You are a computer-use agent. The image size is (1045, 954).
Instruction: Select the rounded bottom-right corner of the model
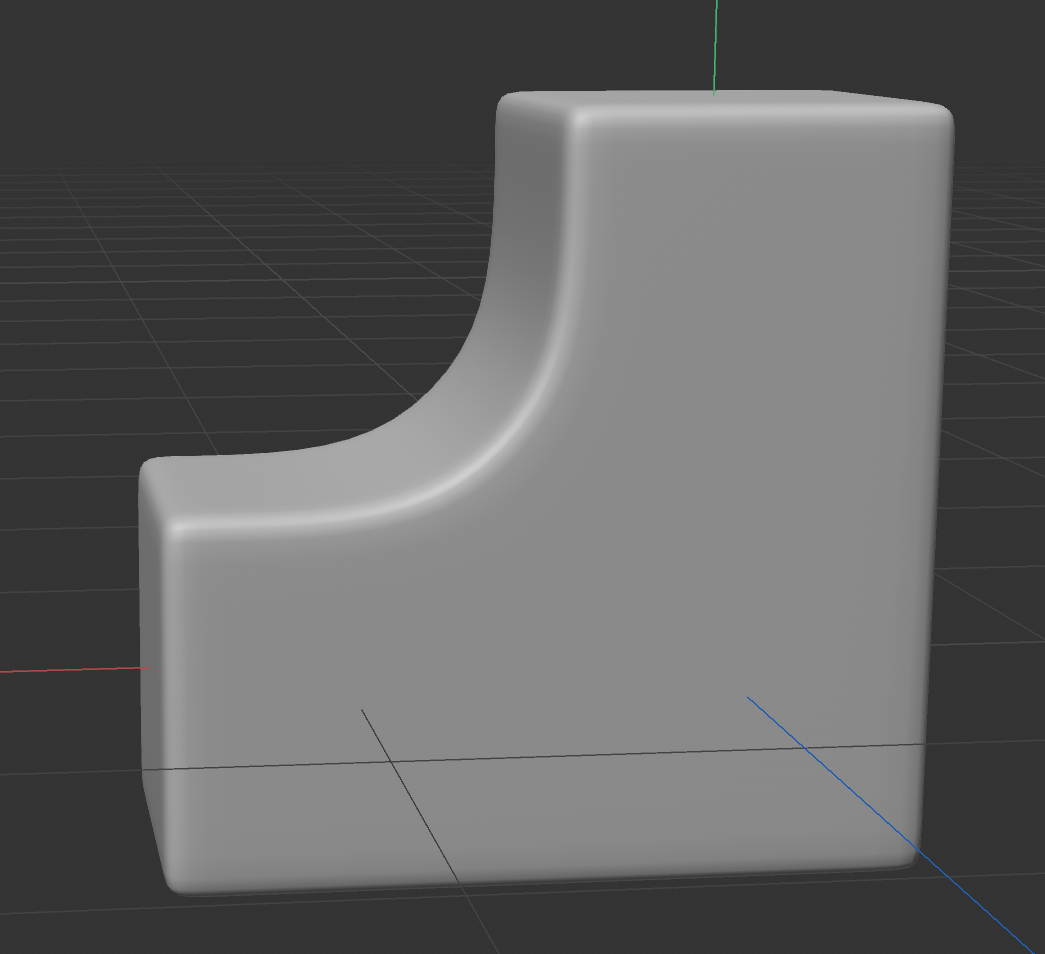908,855
